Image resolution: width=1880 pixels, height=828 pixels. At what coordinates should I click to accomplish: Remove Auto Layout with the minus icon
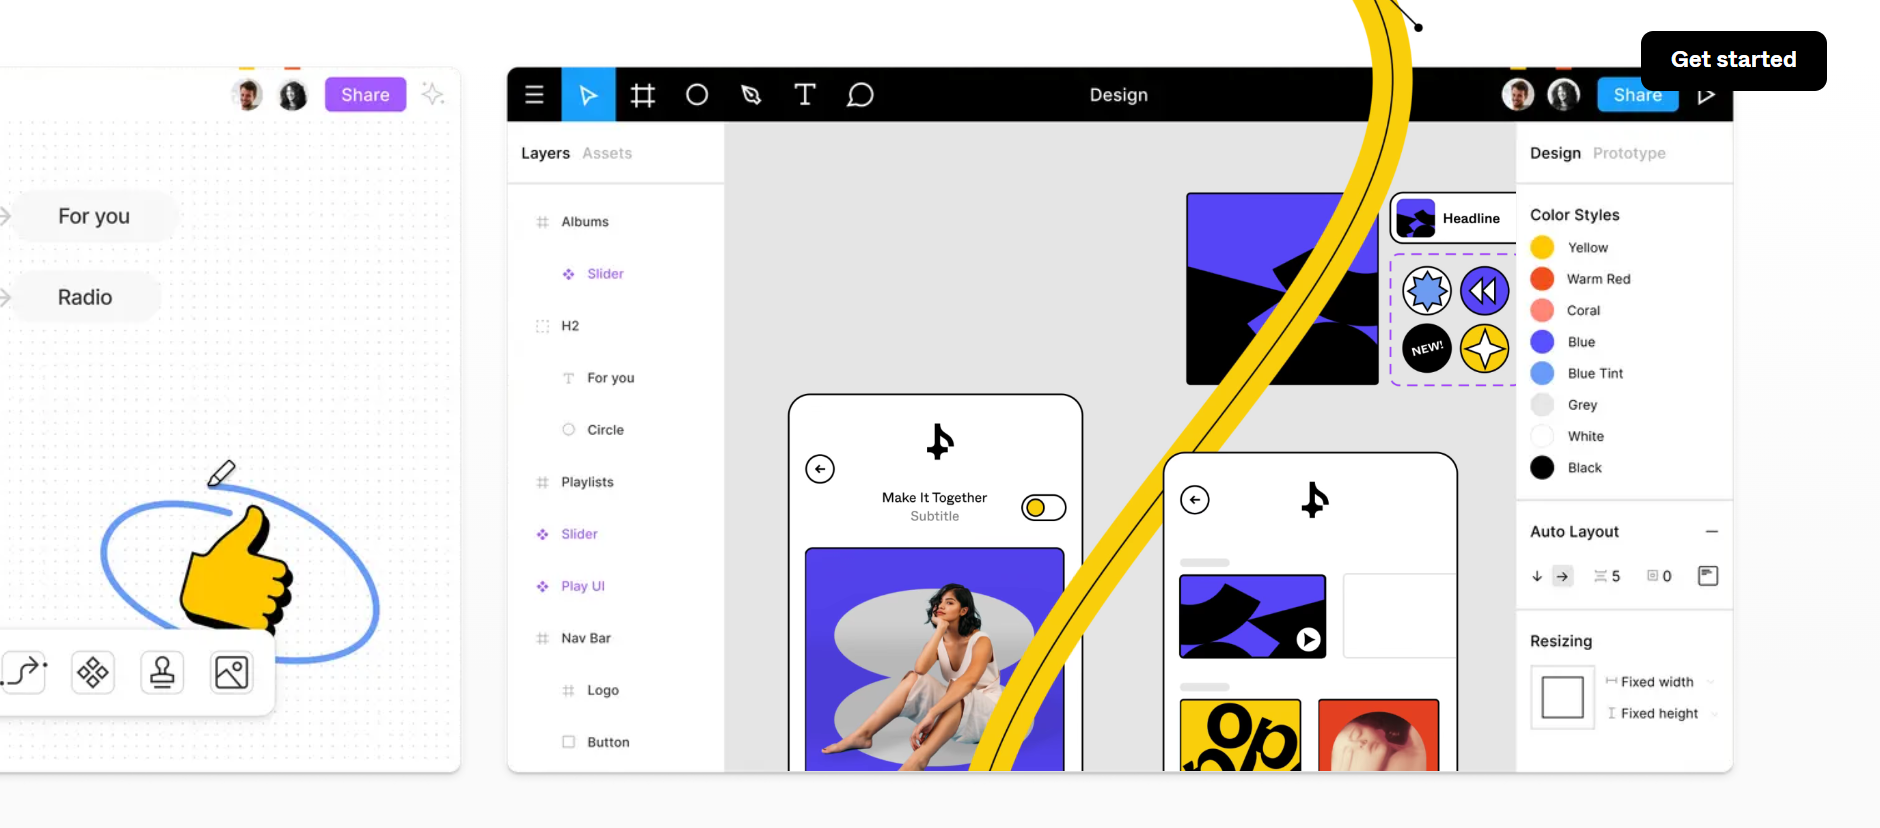[1712, 532]
